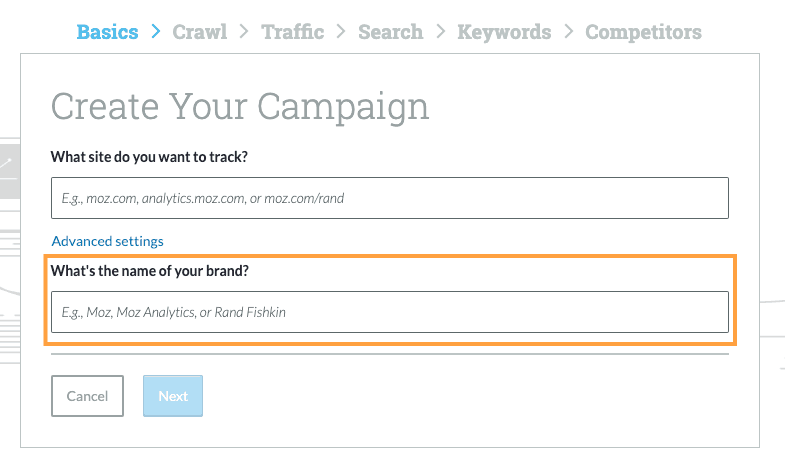Click the Next button
Screen dimensions: 785x471
coord(173,396)
